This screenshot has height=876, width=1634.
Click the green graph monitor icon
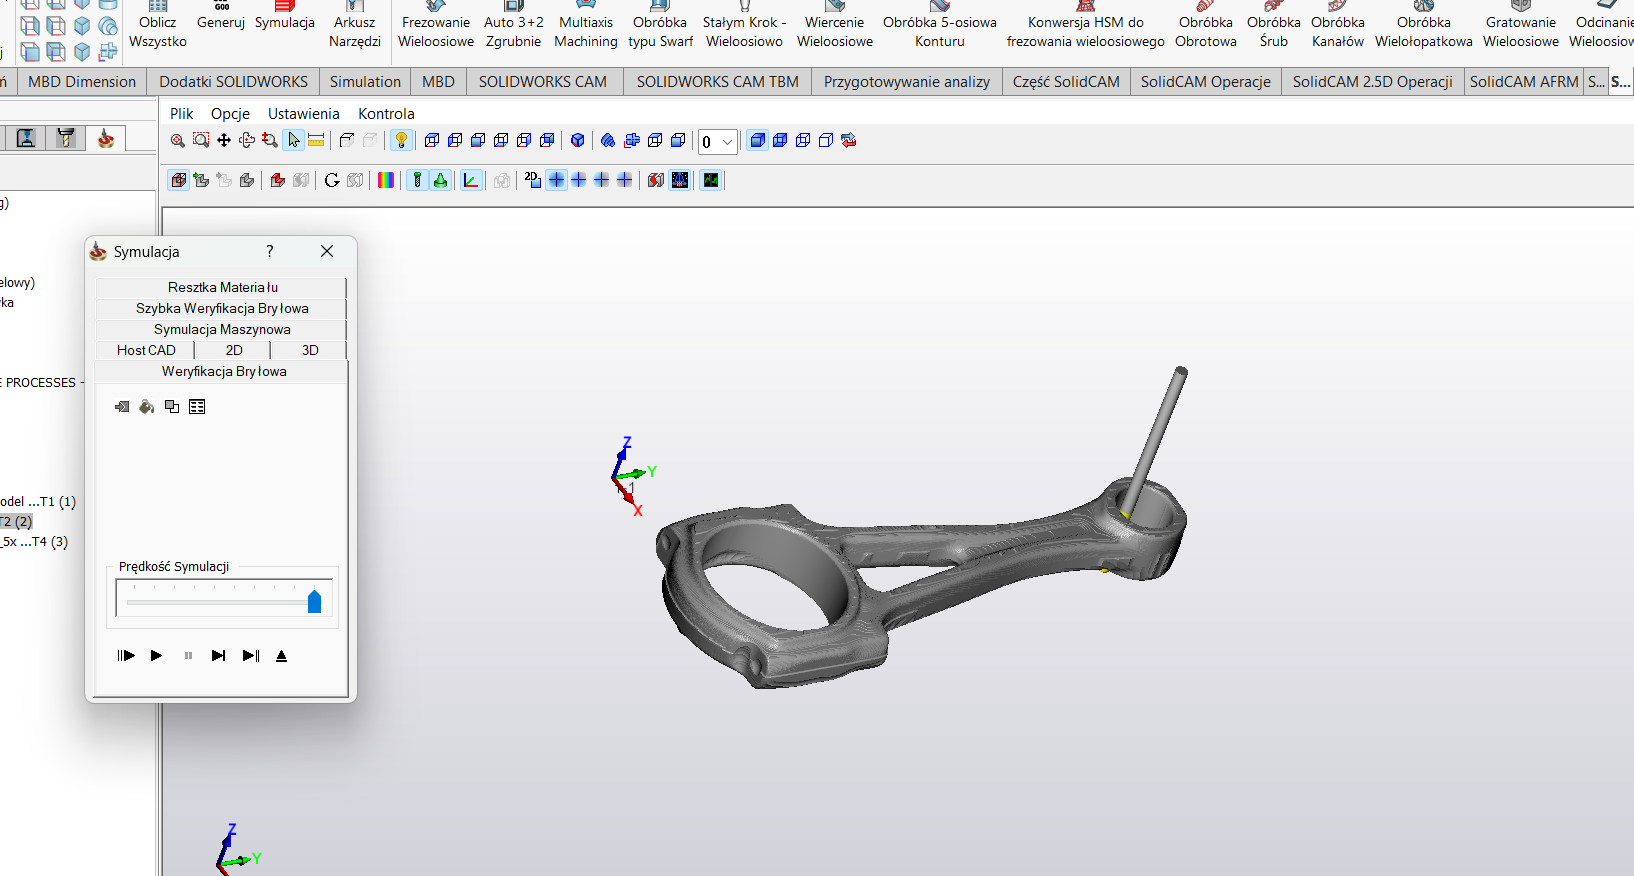click(x=711, y=180)
